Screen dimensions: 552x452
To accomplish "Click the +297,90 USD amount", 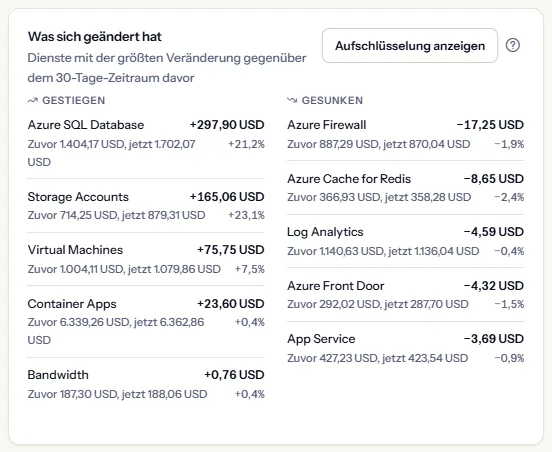I will point(227,125).
